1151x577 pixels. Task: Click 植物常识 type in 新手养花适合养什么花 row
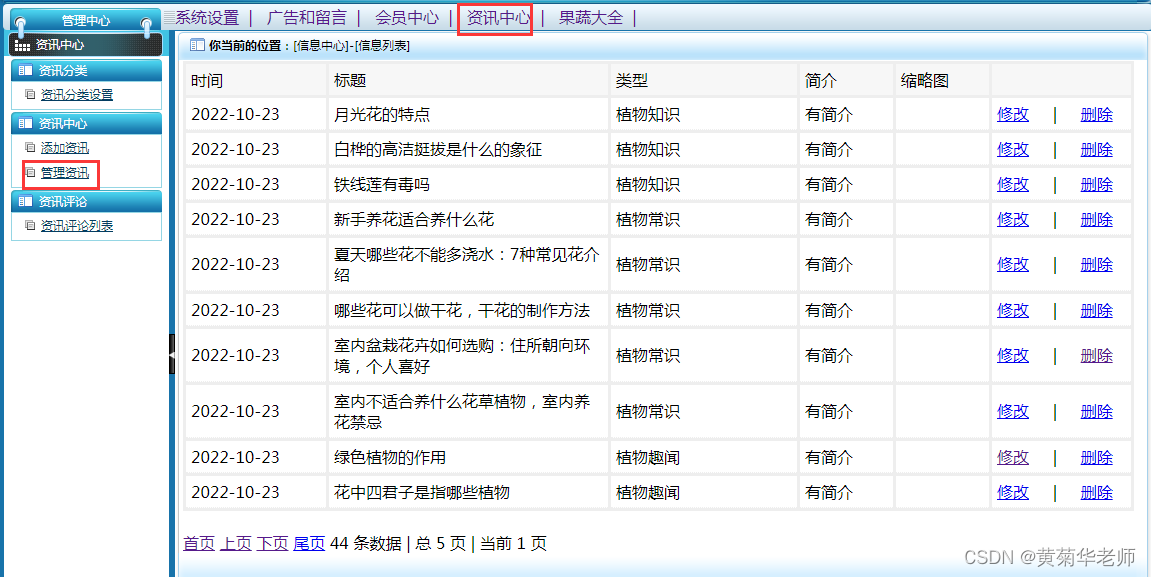[x=647, y=219]
